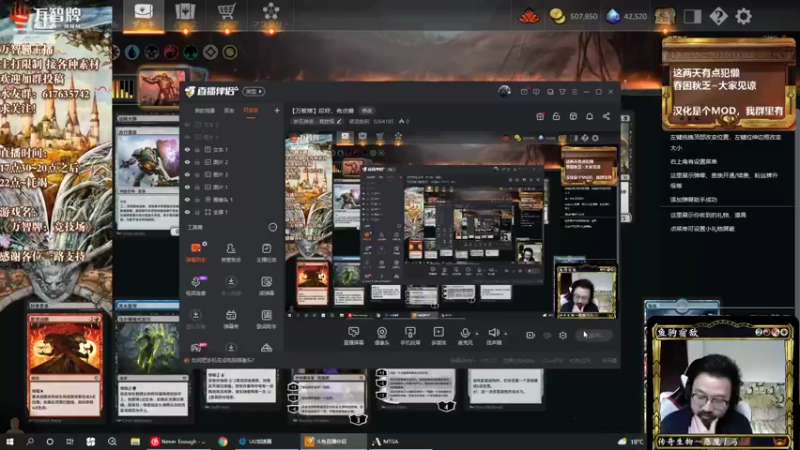The image size is (800, 450).
Task: Open the microphone video-link tool in toolbox
Action: coord(196,286)
